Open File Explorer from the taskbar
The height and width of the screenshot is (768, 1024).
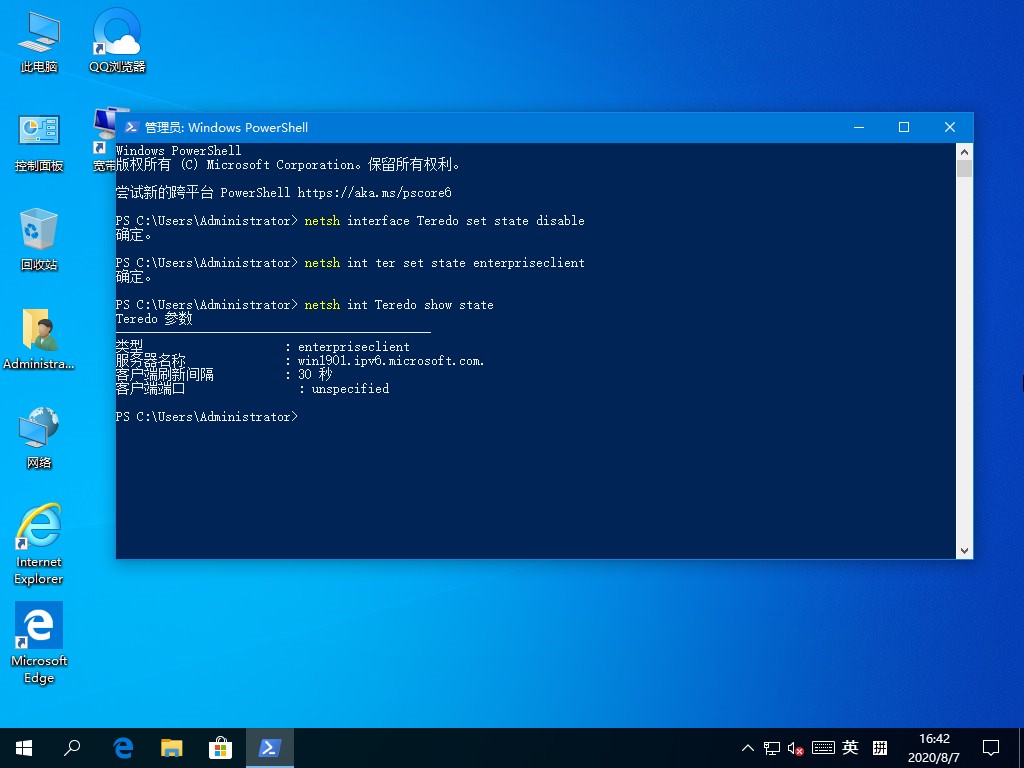(171, 747)
